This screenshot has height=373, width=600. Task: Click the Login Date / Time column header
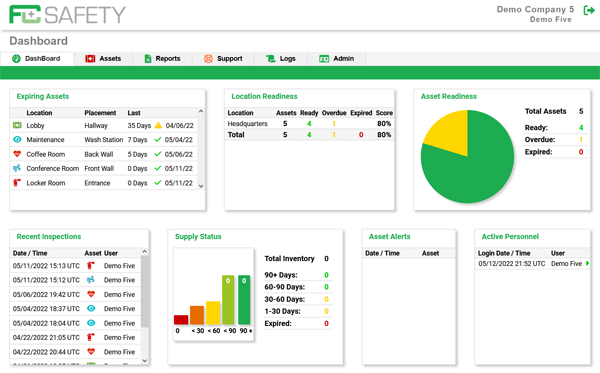coord(504,253)
